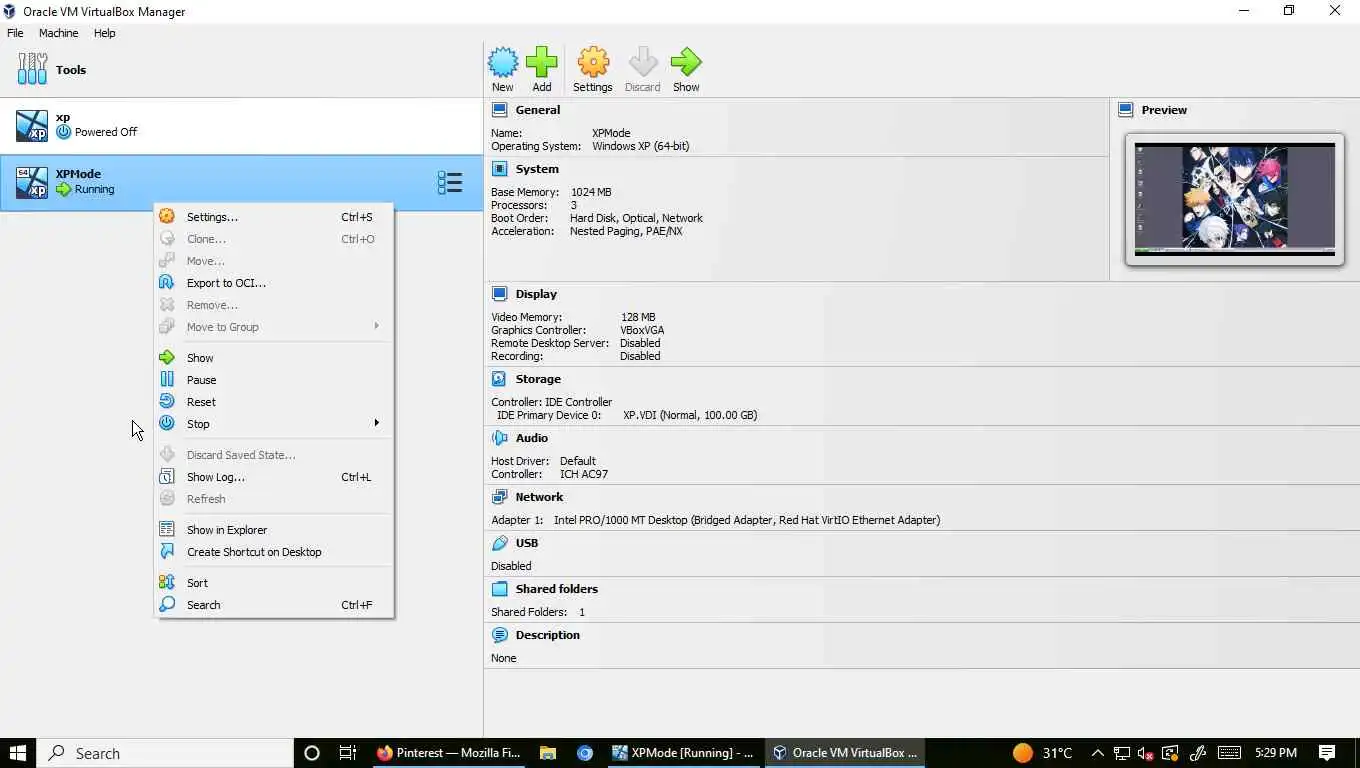Click the Search magnifier icon in context menu
Image resolution: width=1360 pixels, height=768 pixels.
point(167,605)
